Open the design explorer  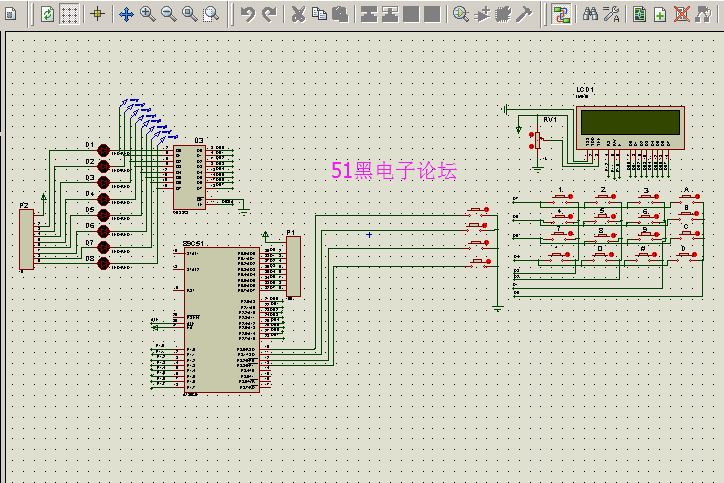tap(640, 14)
